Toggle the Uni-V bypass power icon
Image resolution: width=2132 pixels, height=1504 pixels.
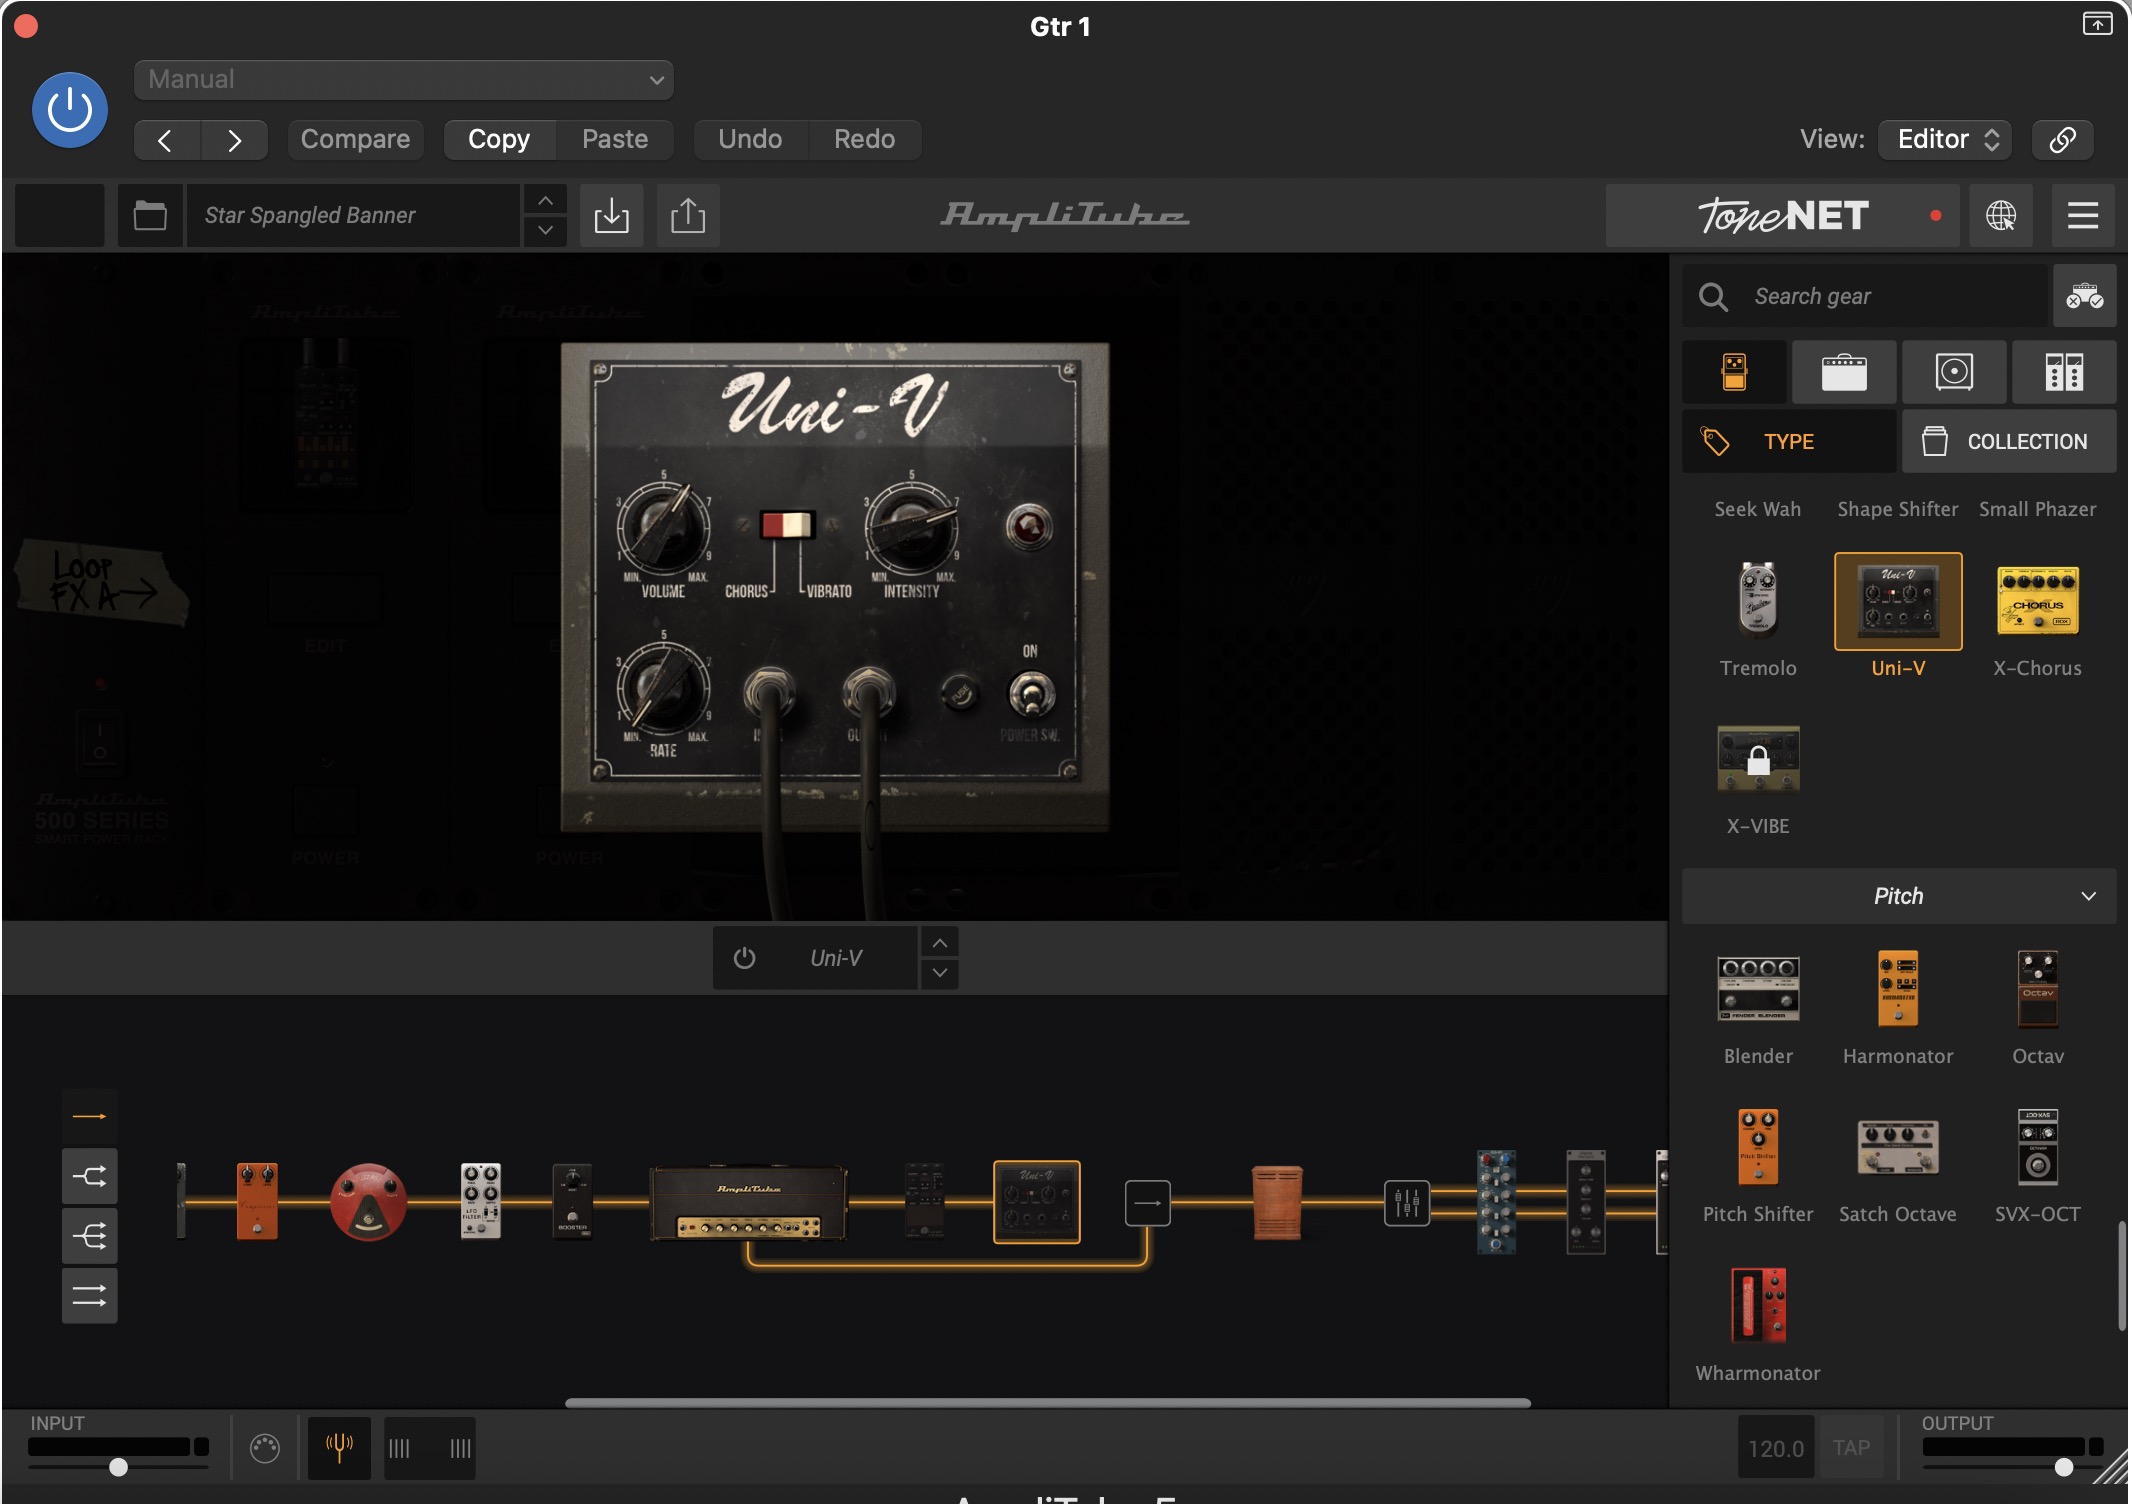pos(744,958)
